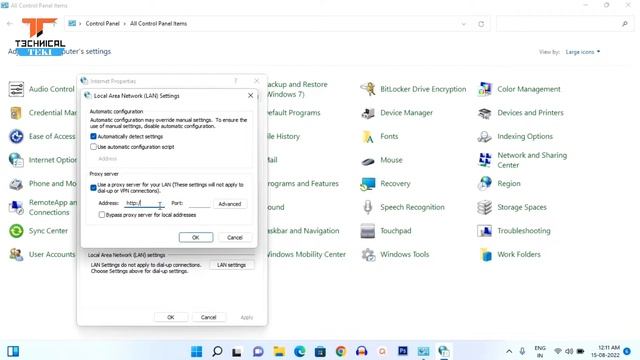
Task: Expand View by Large icons dropdown
Action: pos(582,52)
